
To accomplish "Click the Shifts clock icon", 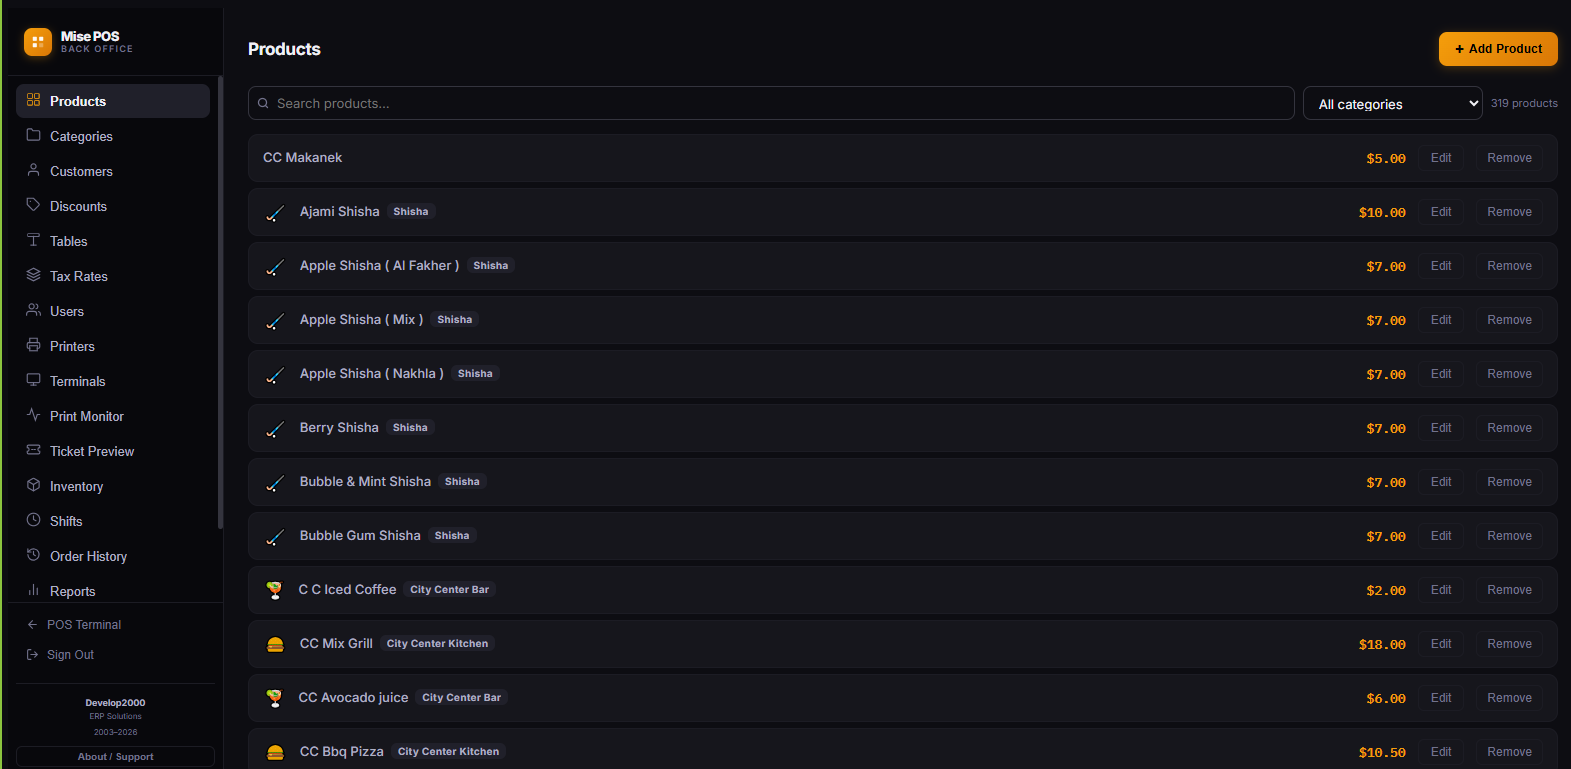I will coord(33,520).
